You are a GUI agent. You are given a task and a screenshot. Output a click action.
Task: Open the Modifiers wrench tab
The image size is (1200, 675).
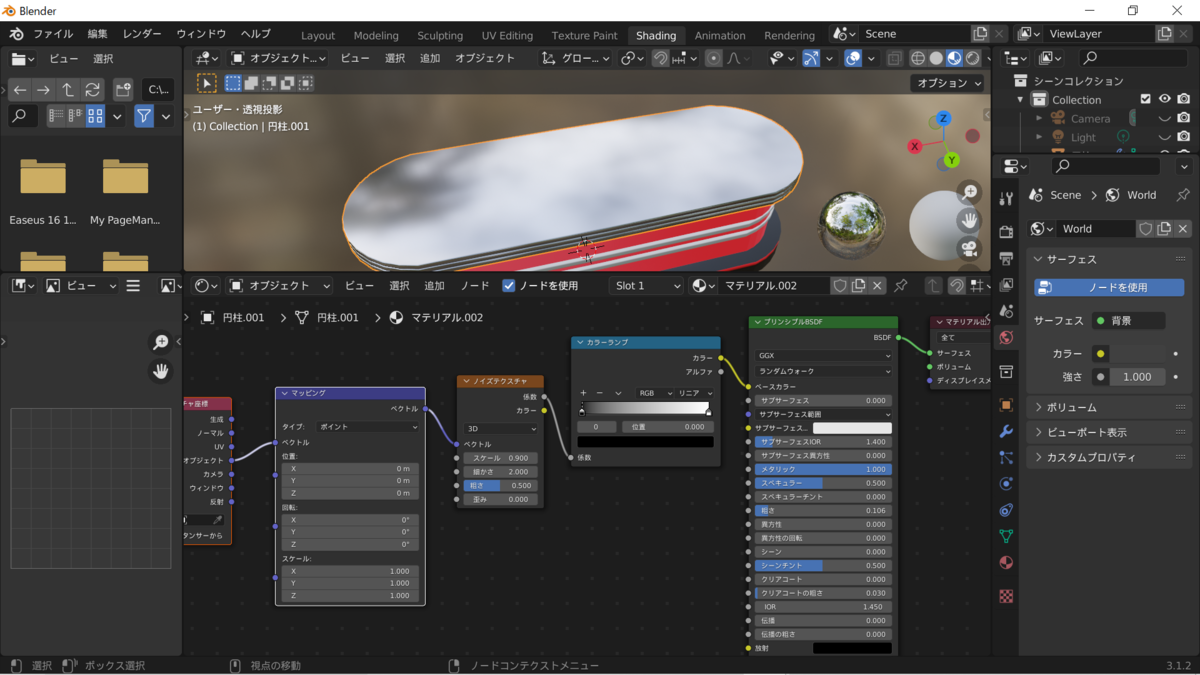coord(1006,431)
